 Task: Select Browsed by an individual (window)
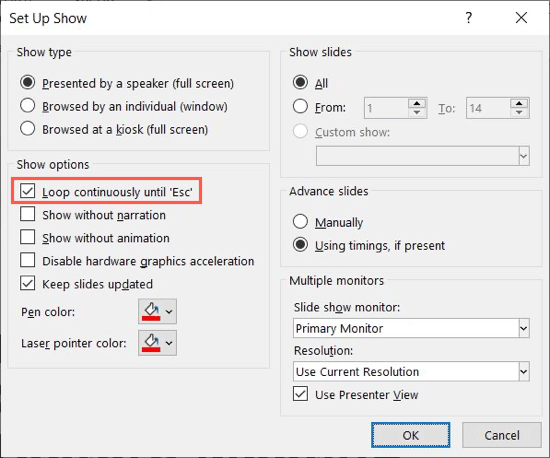tap(27, 106)
